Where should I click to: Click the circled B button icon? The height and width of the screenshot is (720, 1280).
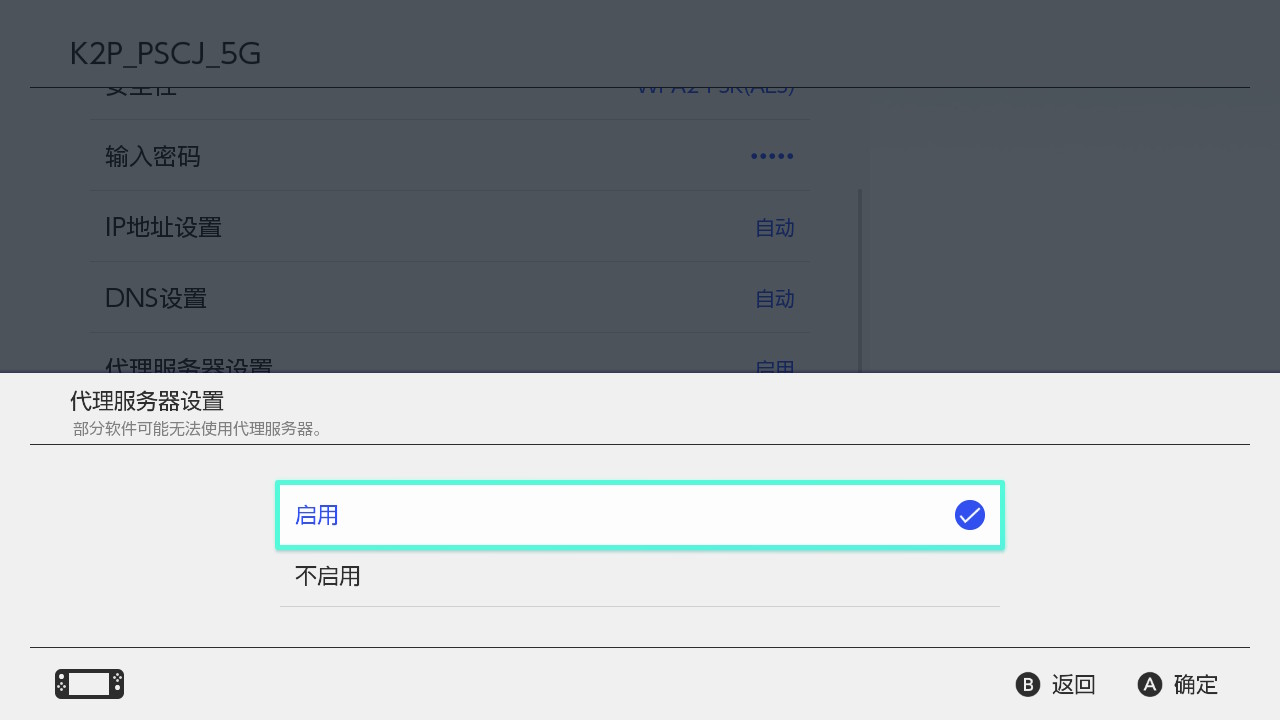(x=1028, y=684)
